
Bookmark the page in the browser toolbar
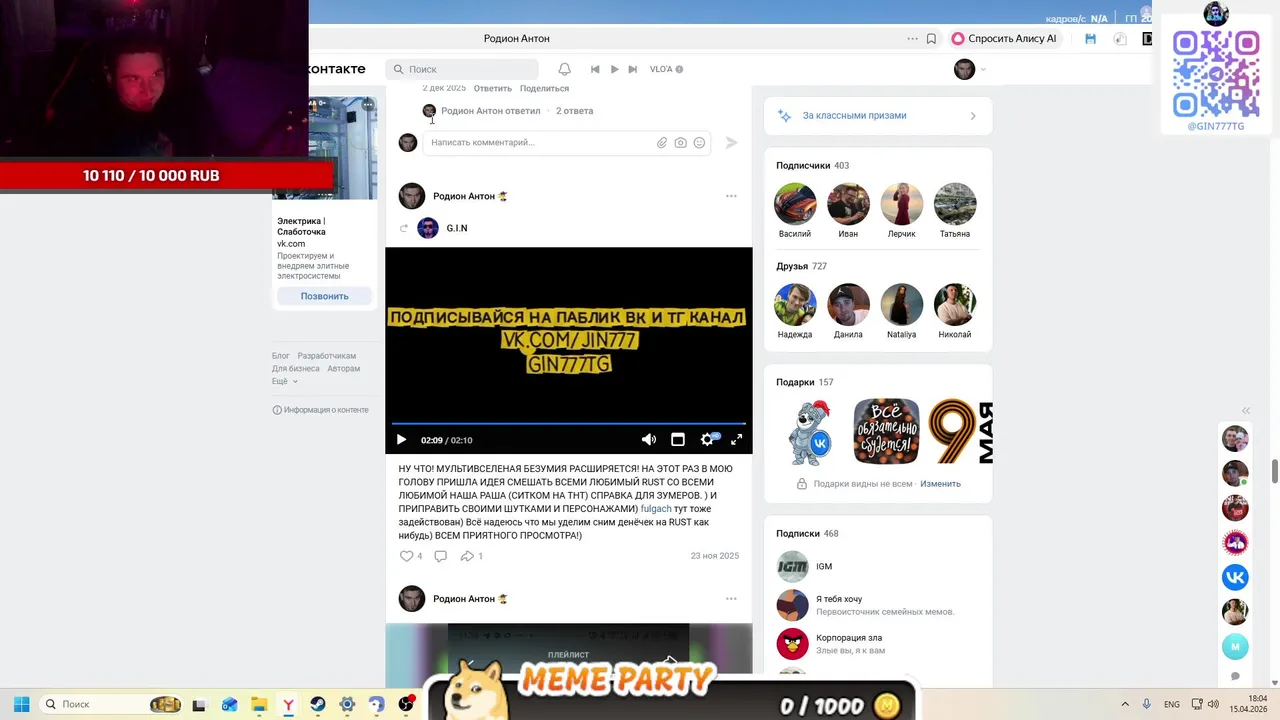[931, 39]
